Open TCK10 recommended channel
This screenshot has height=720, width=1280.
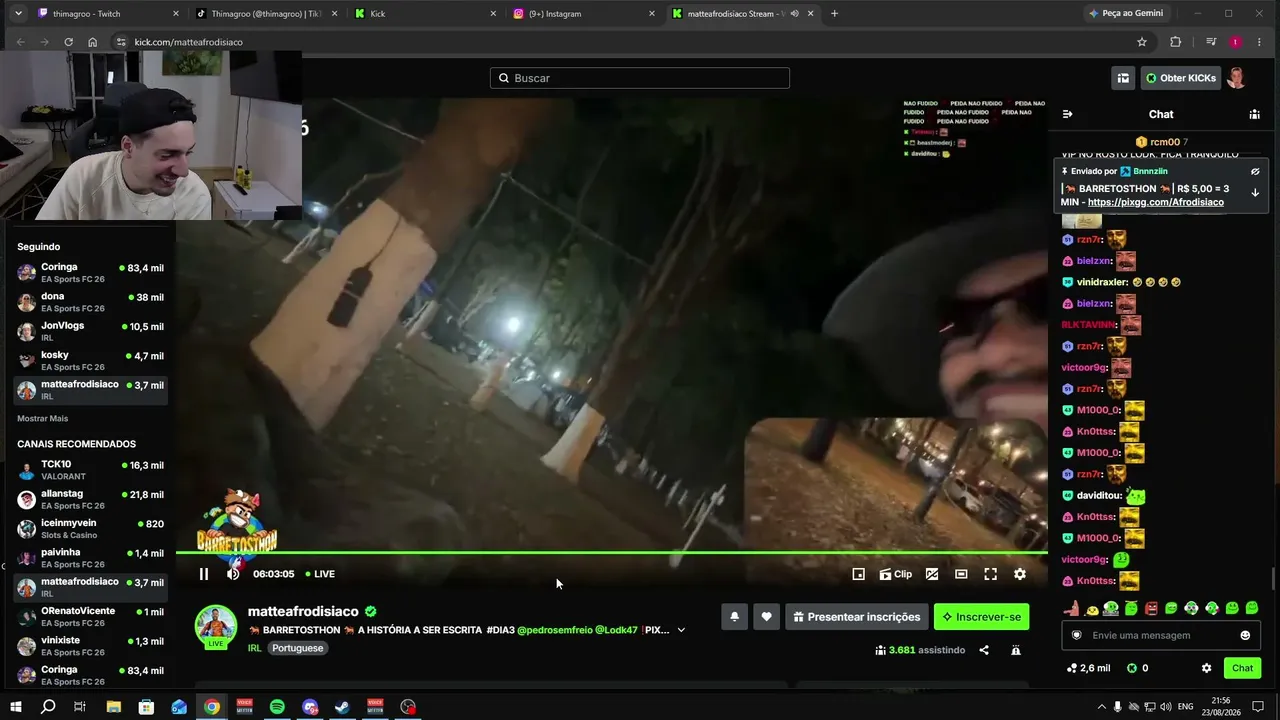[90, 470]
